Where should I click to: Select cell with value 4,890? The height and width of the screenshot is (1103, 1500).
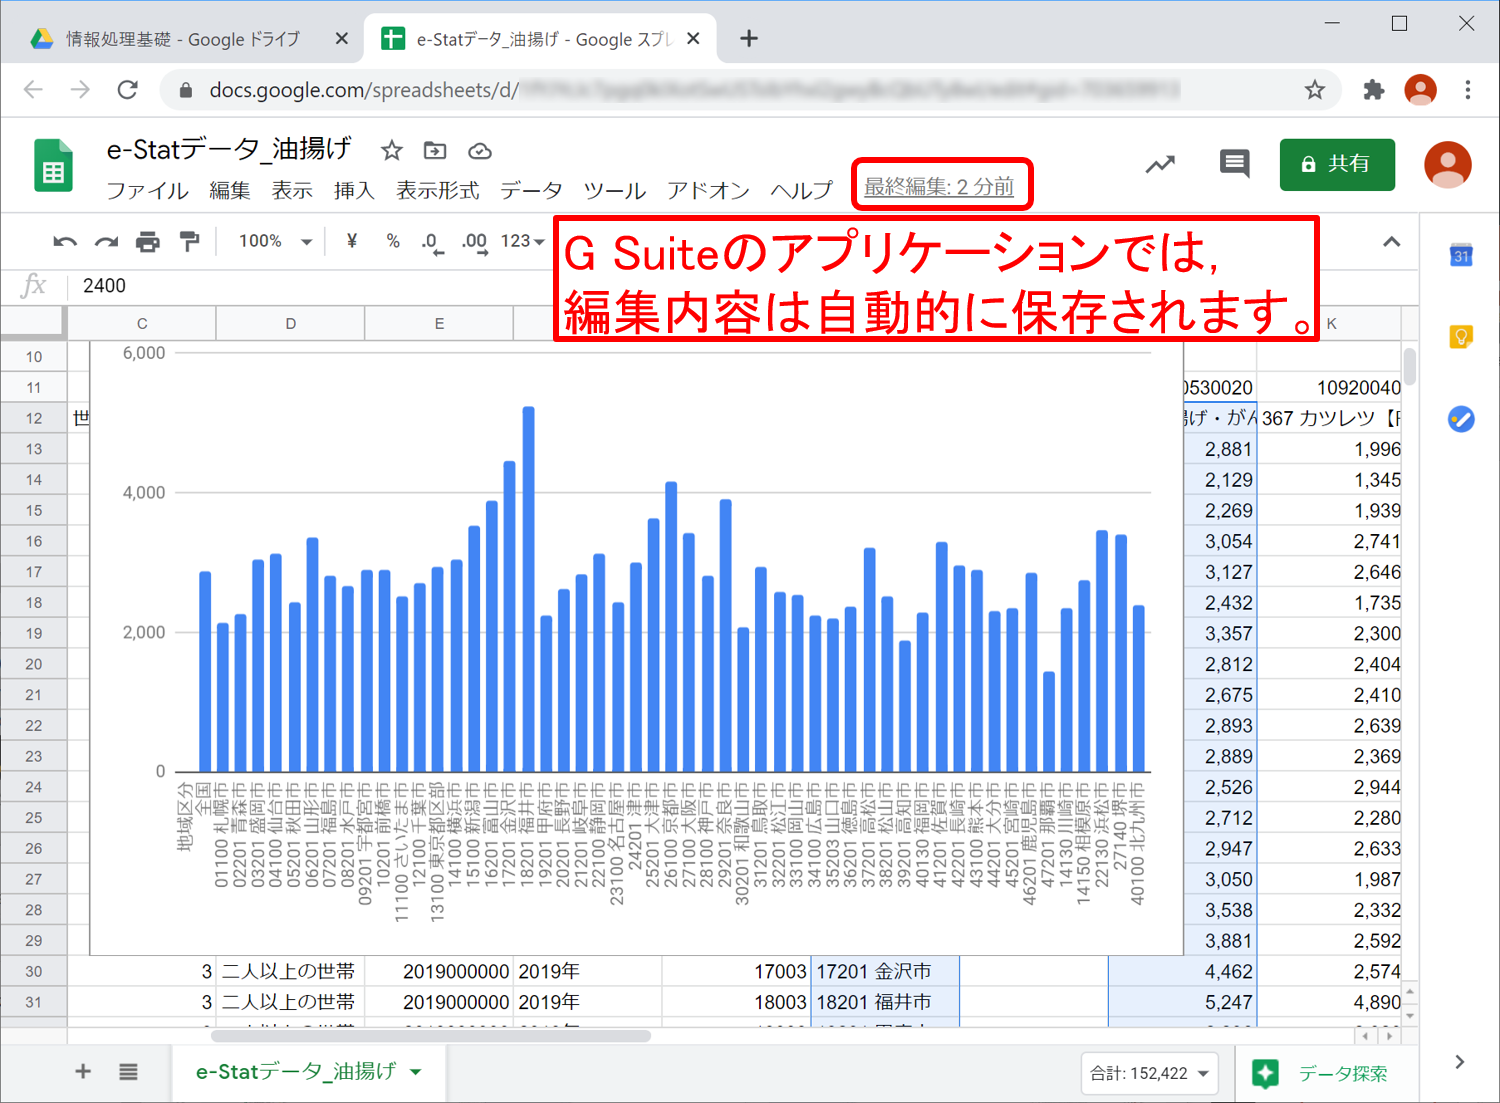[1329, 1002]
